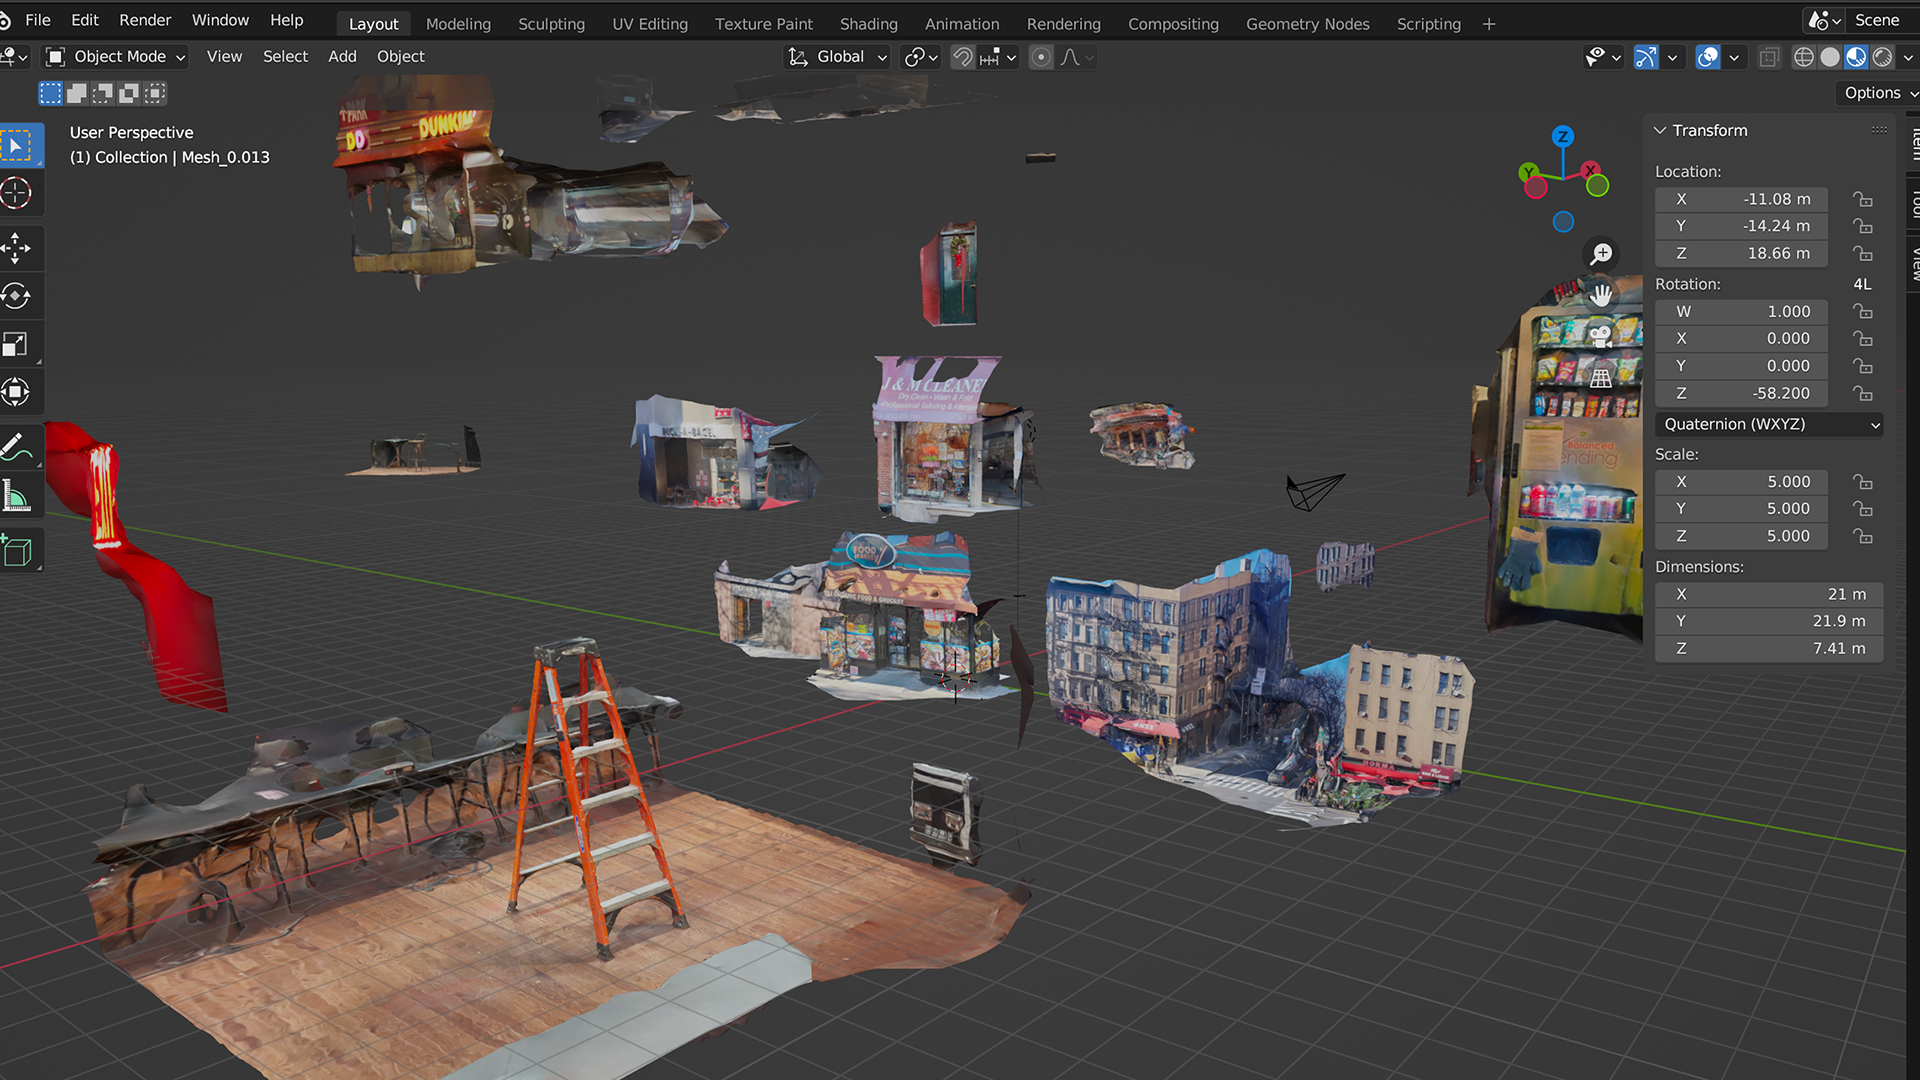Toggle camera view with the camera icon
Image resolution: width=1920 pixels, height=1080 pixels.
tap(1601, 337)
